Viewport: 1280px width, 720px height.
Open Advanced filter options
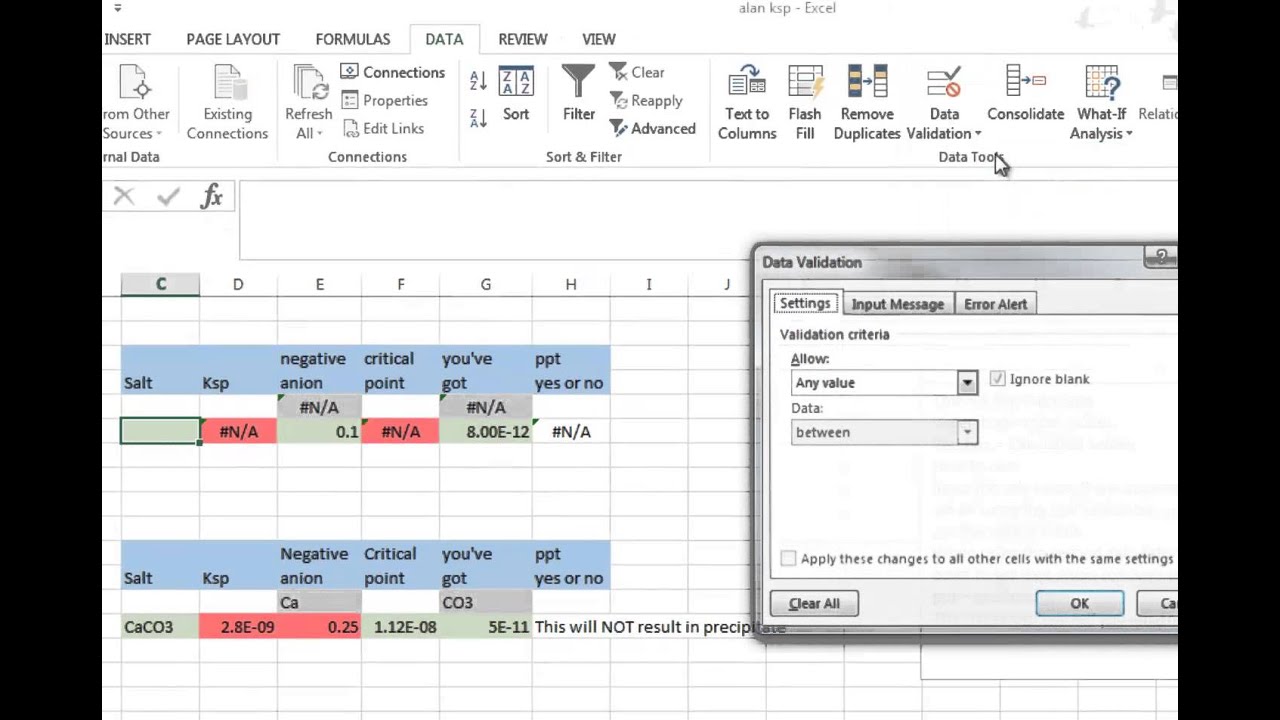[x=652, y=128]
